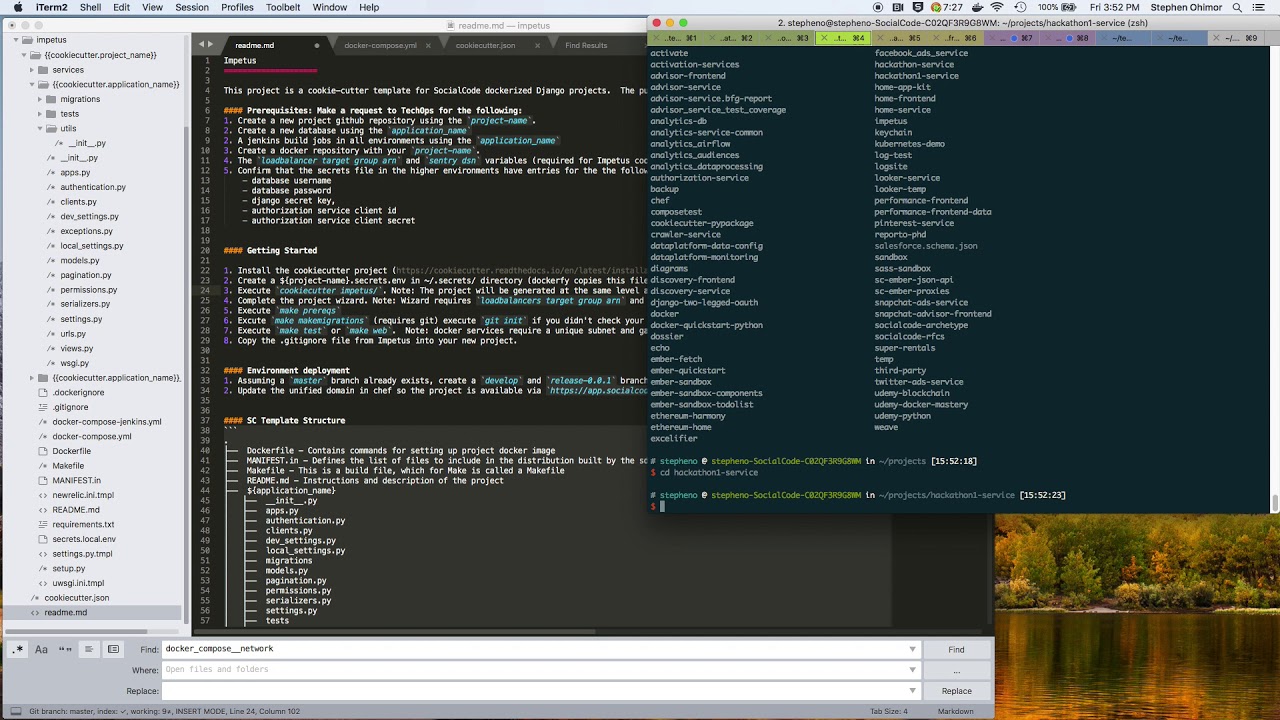
Task: Open requirements.txt in sidebar
Action: tap(83, 524)
